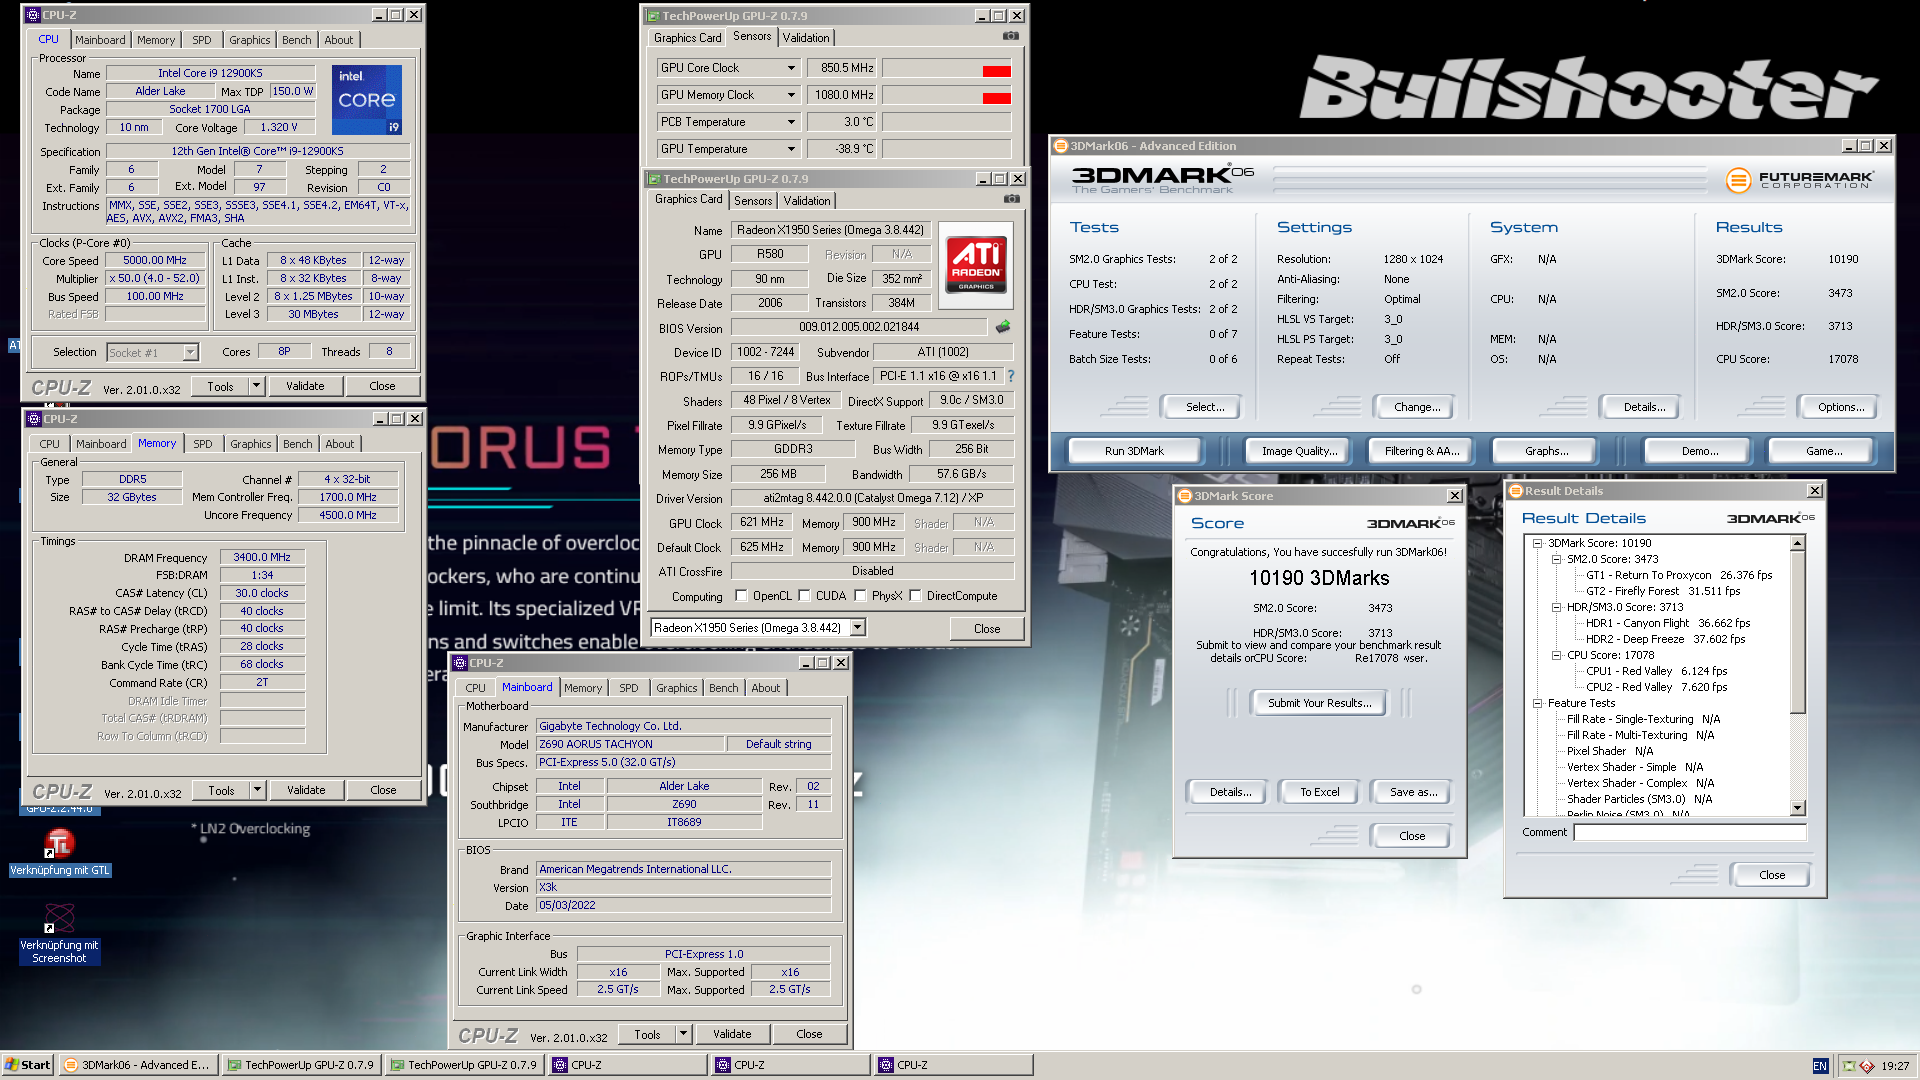The height and width of the screenshot is (1080, 1920).
Task: Click the green X tray icon
Action: tap(1849, 1066)
